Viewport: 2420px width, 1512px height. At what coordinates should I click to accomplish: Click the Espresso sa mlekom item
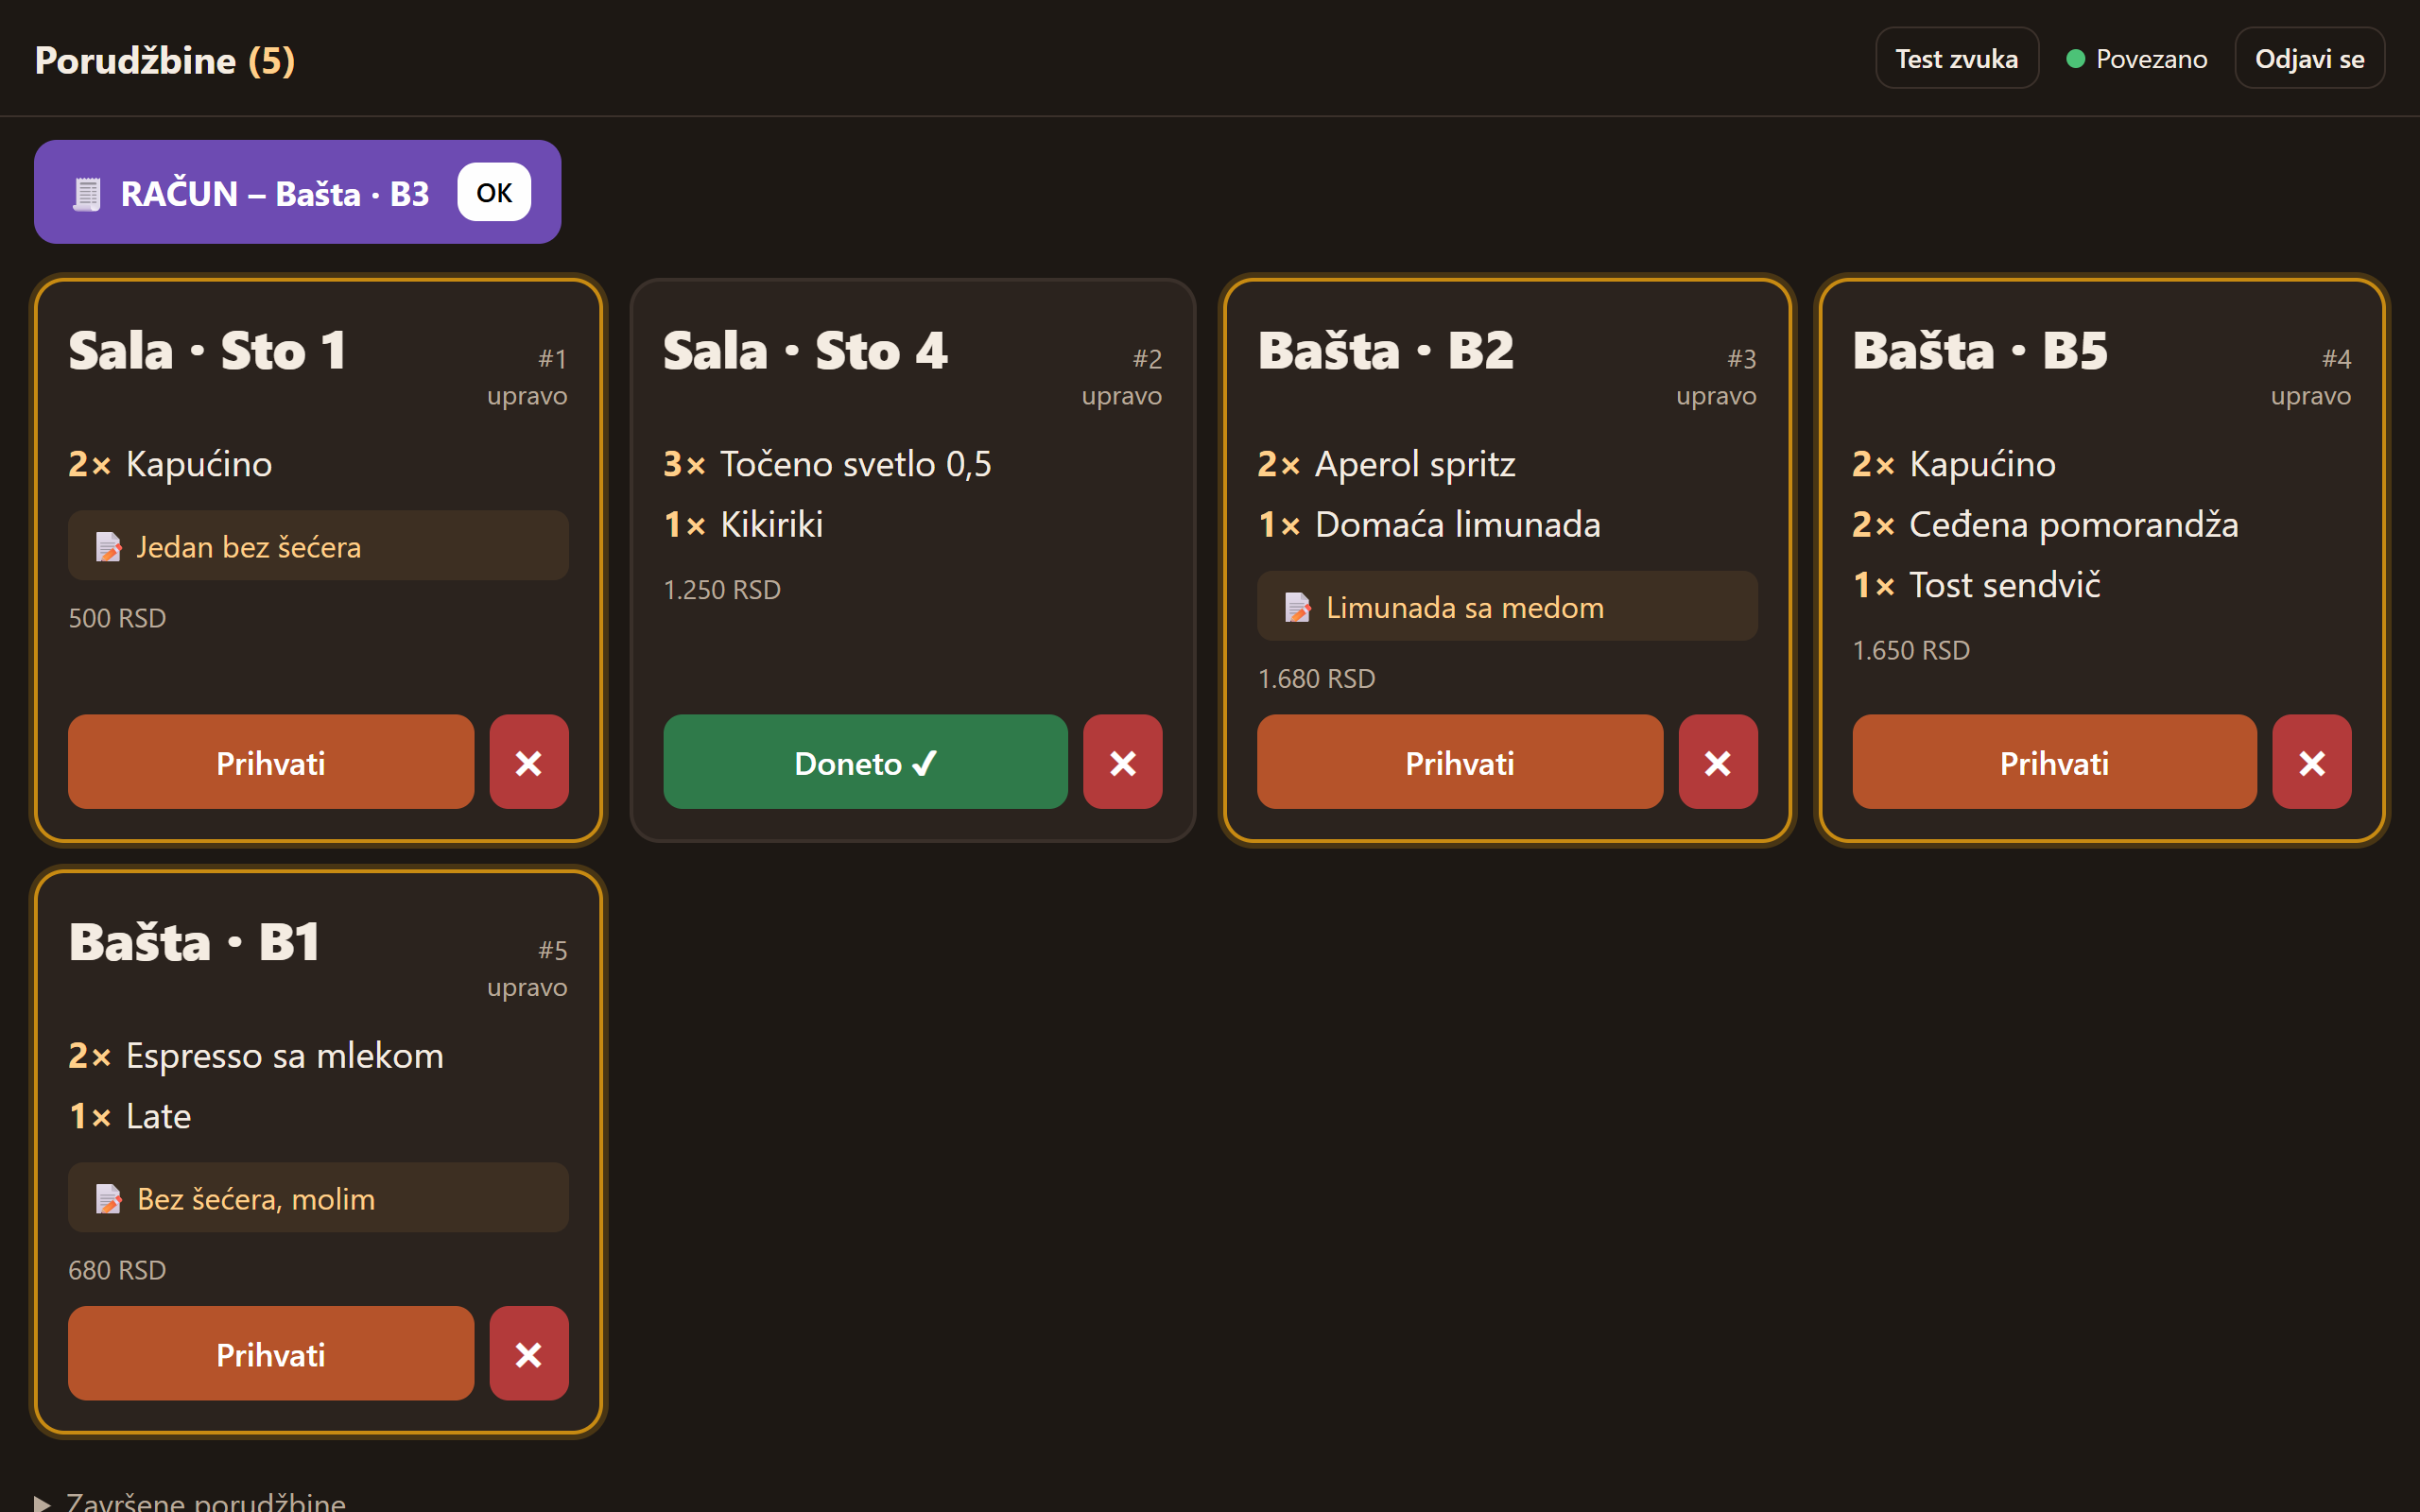click(284, 1056)
